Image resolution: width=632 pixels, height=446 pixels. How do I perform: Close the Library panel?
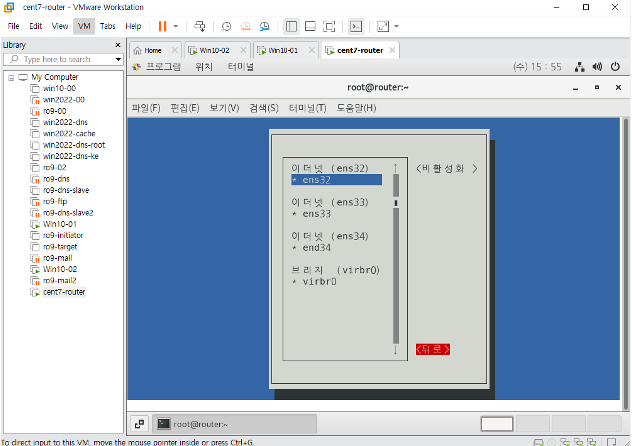118,45
